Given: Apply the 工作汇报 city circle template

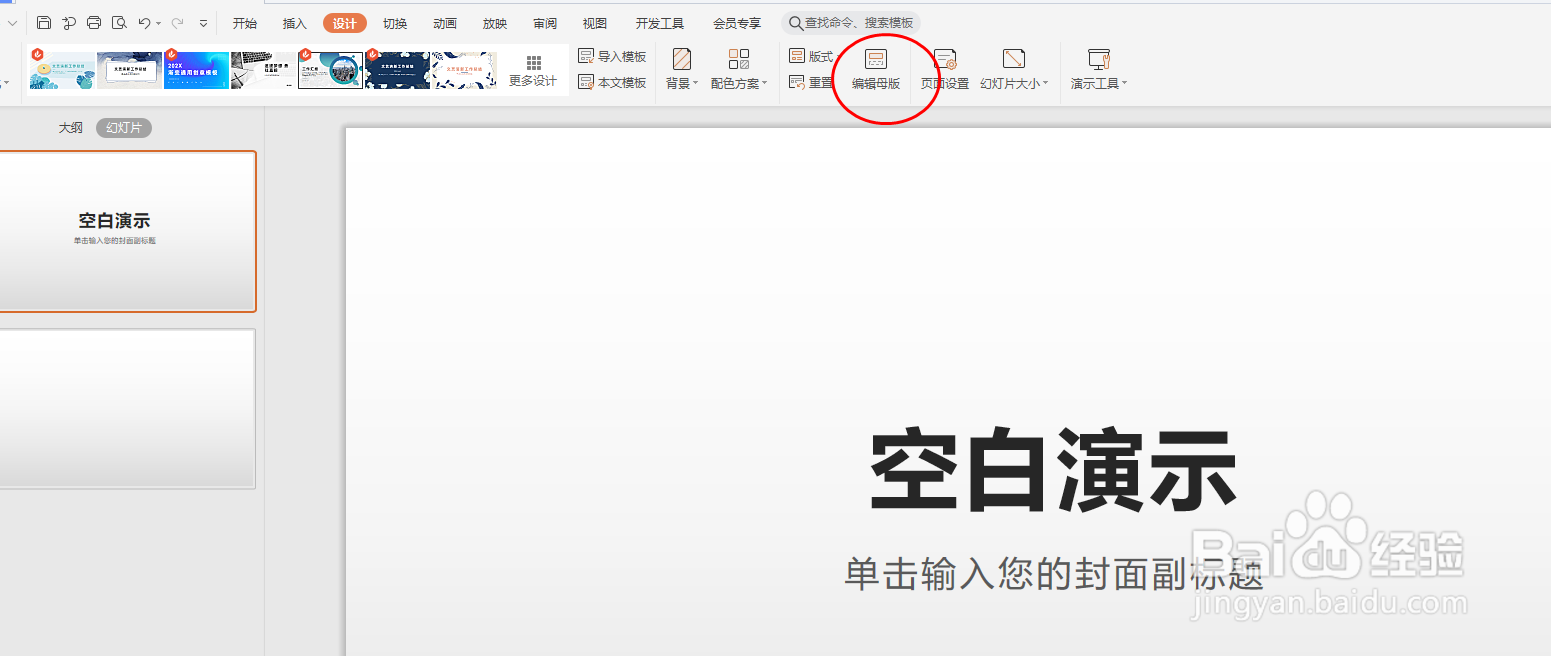Looking at the screenshot, I should 331,71.
